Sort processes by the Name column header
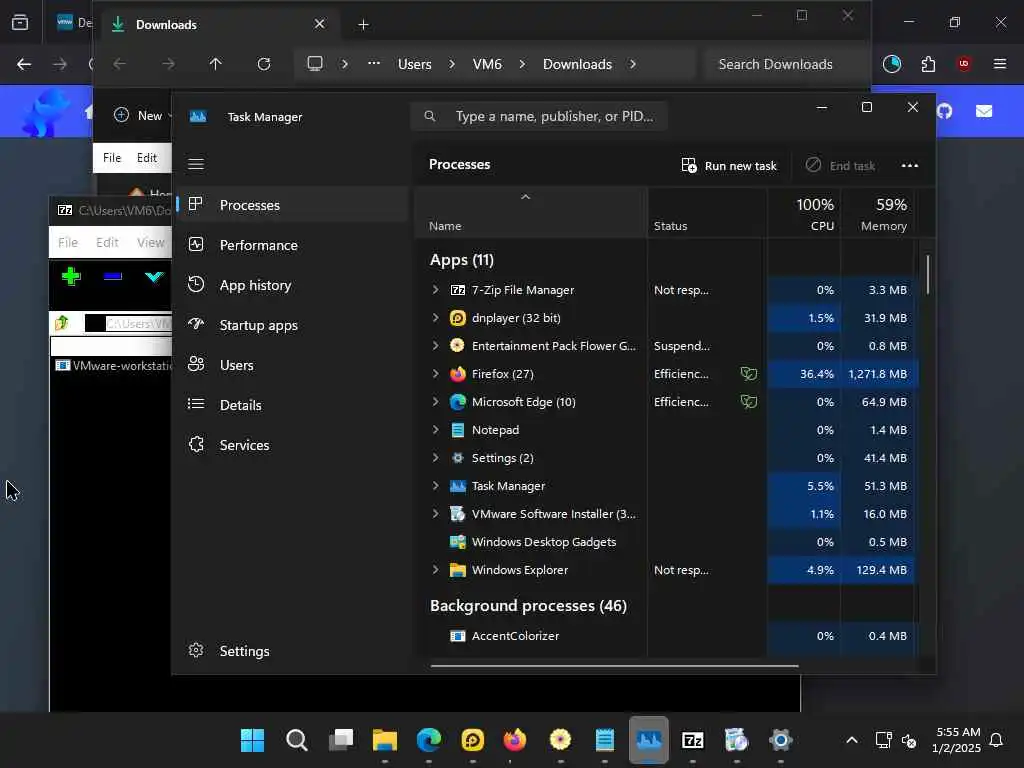Screen dimensions: 1024x768 click(x=531, y=214)
